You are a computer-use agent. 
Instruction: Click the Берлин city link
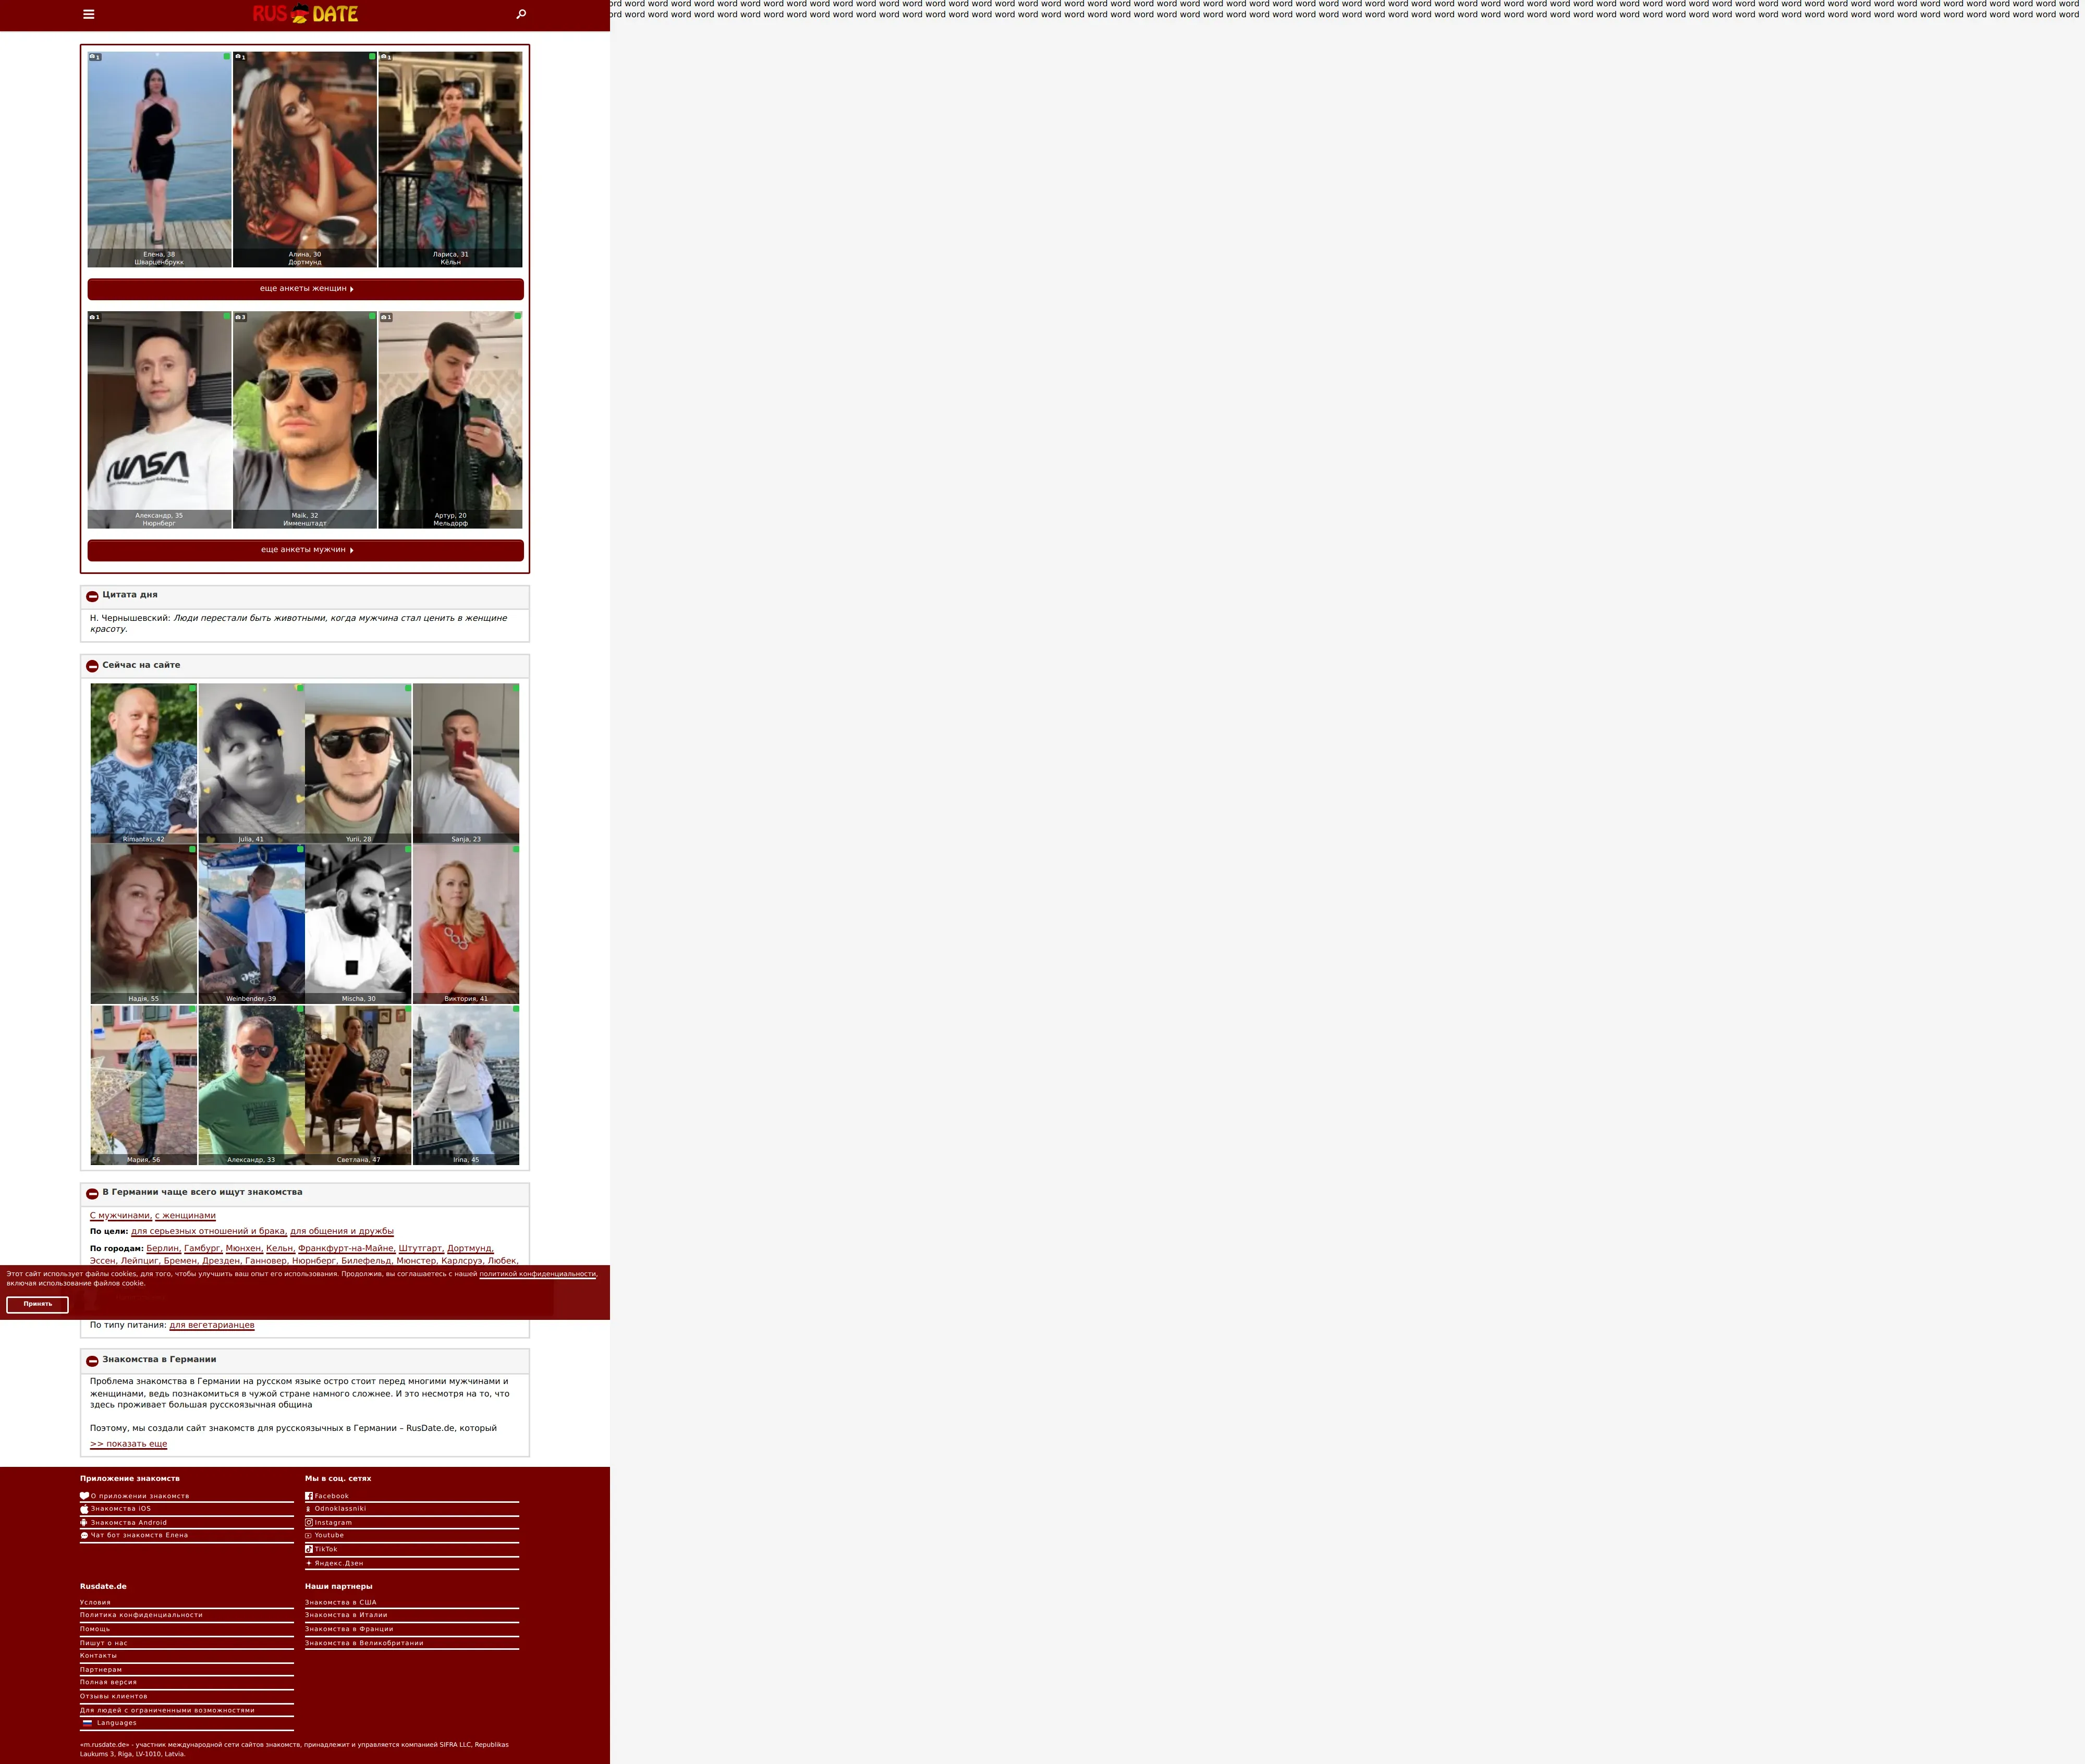point(163,1248)
